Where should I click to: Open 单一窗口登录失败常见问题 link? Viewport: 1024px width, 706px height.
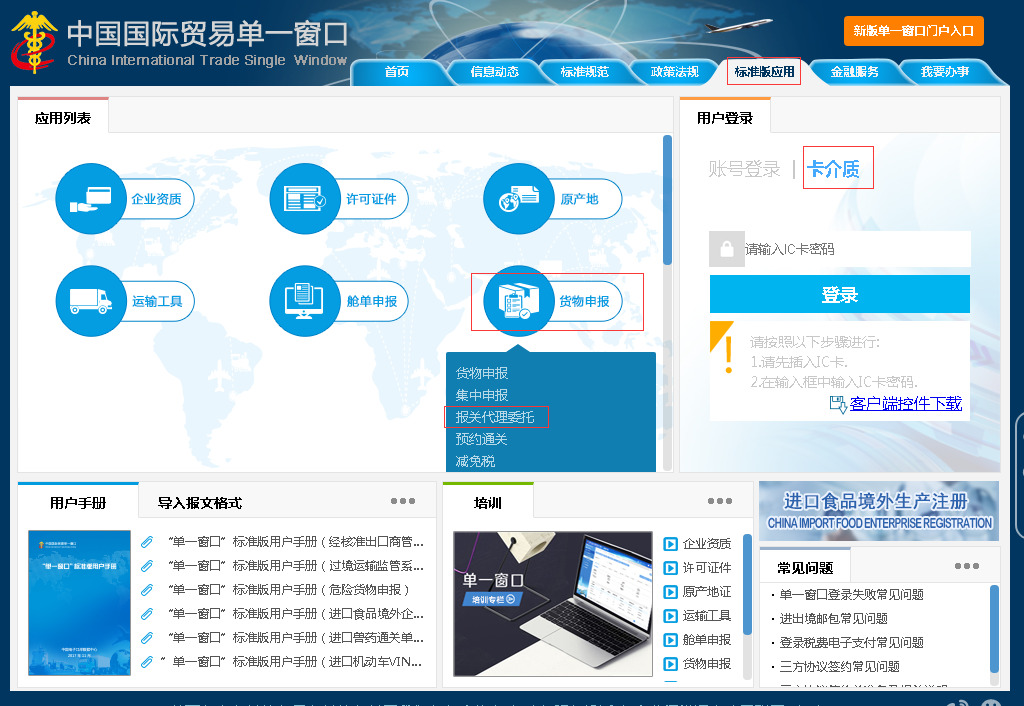tap(852, 594)
